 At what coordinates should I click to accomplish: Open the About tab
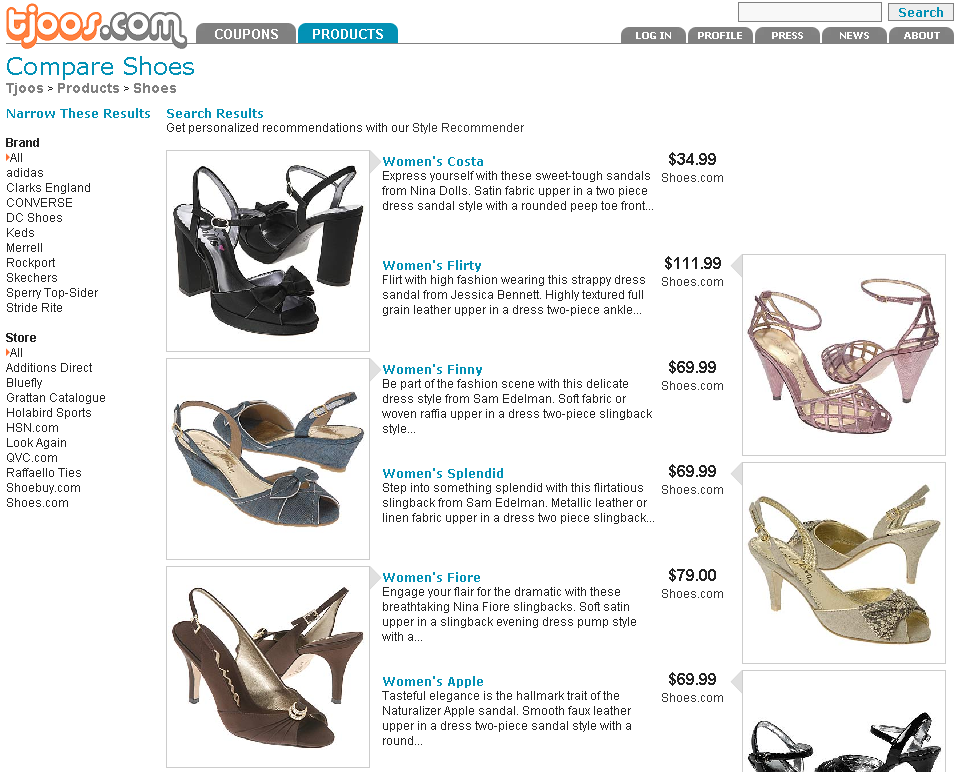tap(921, 36)
